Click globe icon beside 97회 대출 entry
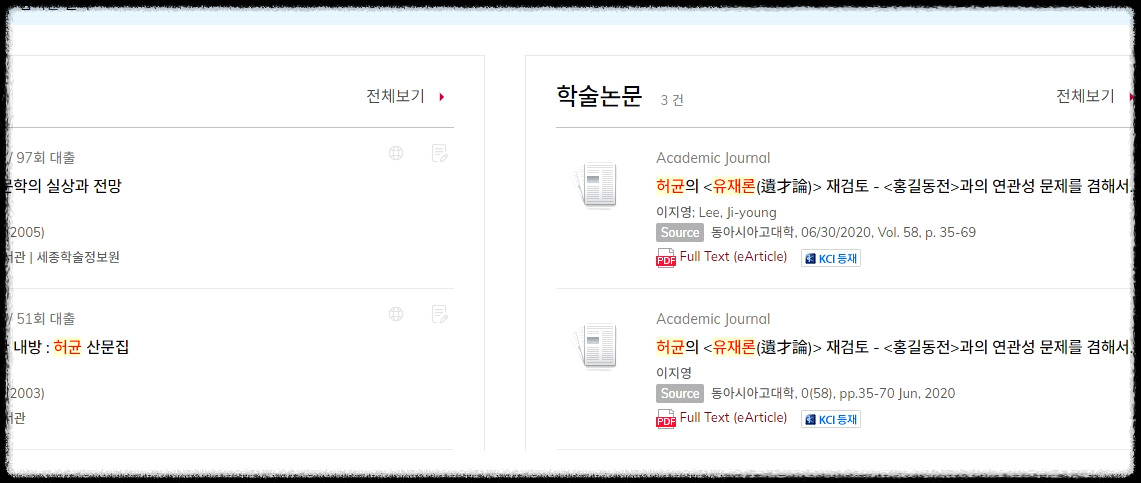This screenshot has width=1141, height=483. pos(396,153)
